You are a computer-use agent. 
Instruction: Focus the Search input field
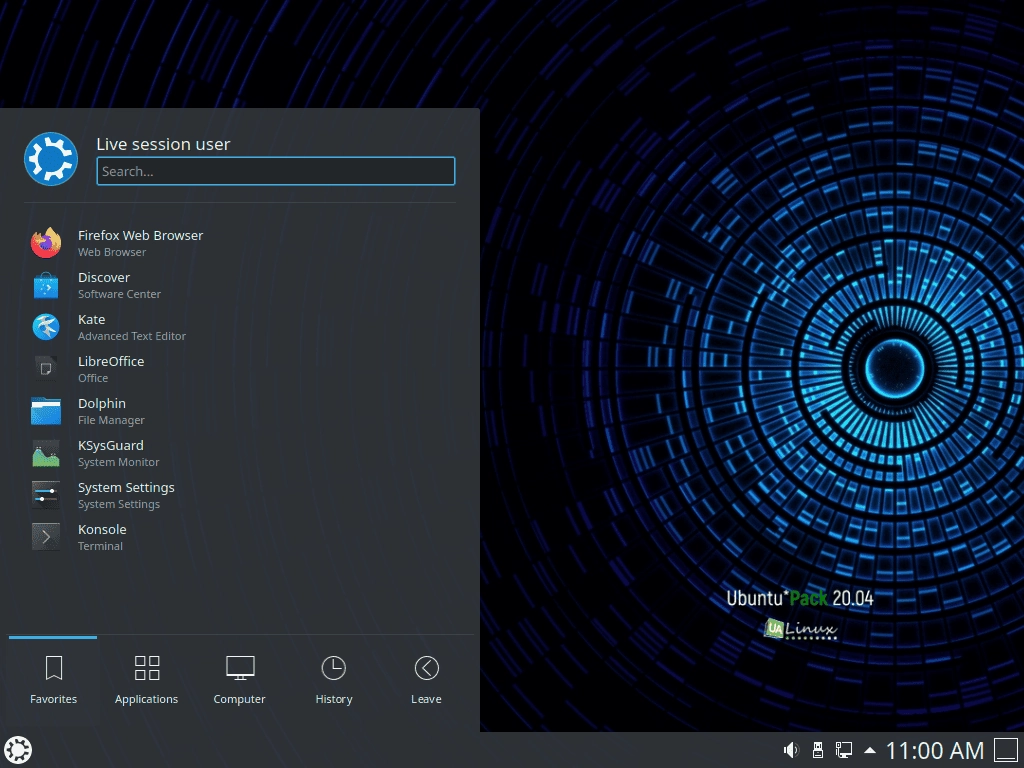[276, 171]
